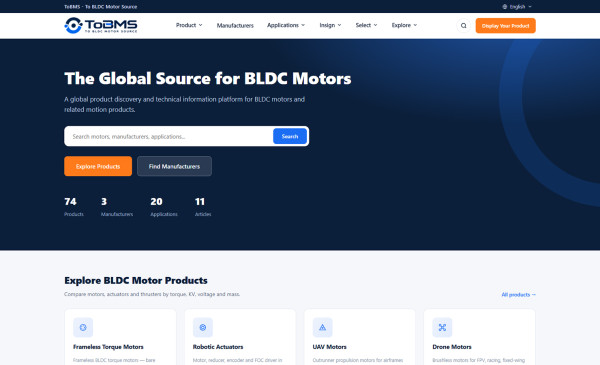600x365 pixels.
Task: Expand the Insign dropdown menu
Action: point(330,25)
